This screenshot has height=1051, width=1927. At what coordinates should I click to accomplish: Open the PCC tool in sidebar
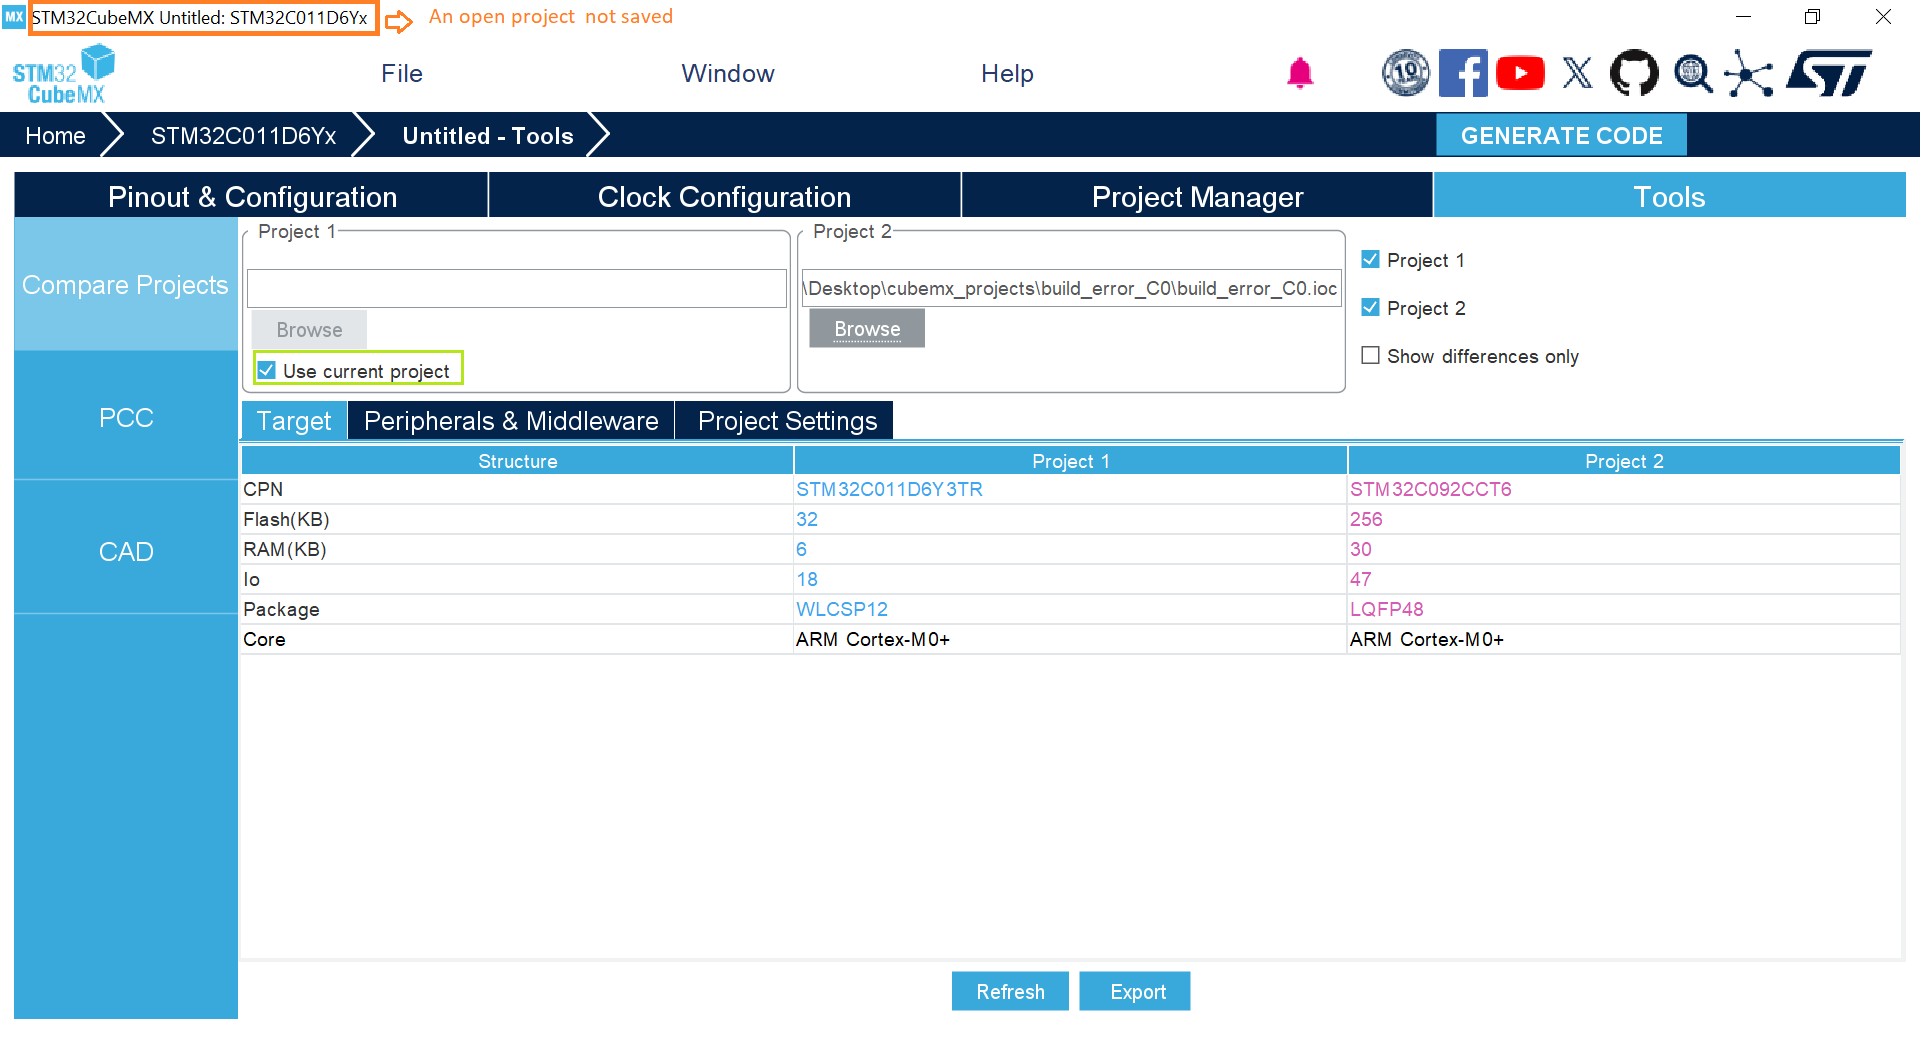coord(126,417)
